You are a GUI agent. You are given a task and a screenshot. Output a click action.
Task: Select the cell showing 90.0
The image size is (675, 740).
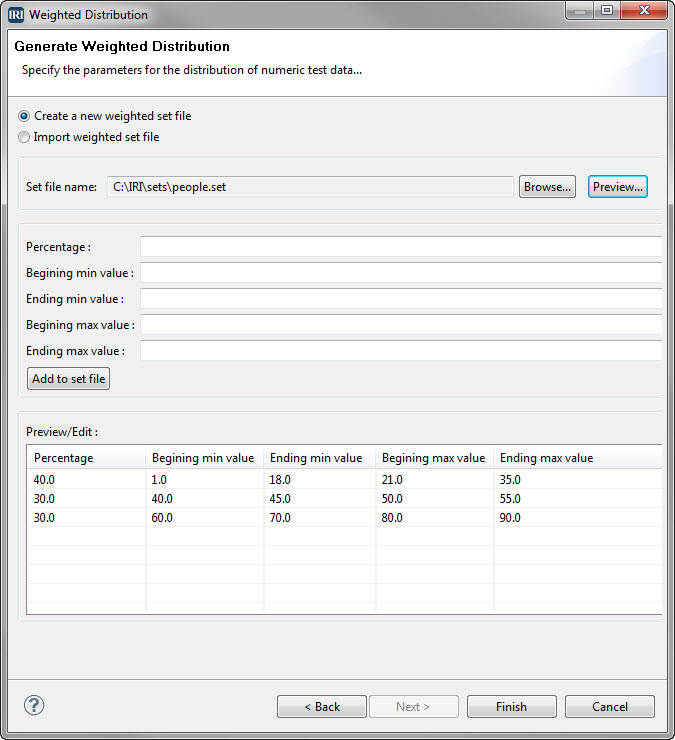pyautogui.click(x=510, y=518)
